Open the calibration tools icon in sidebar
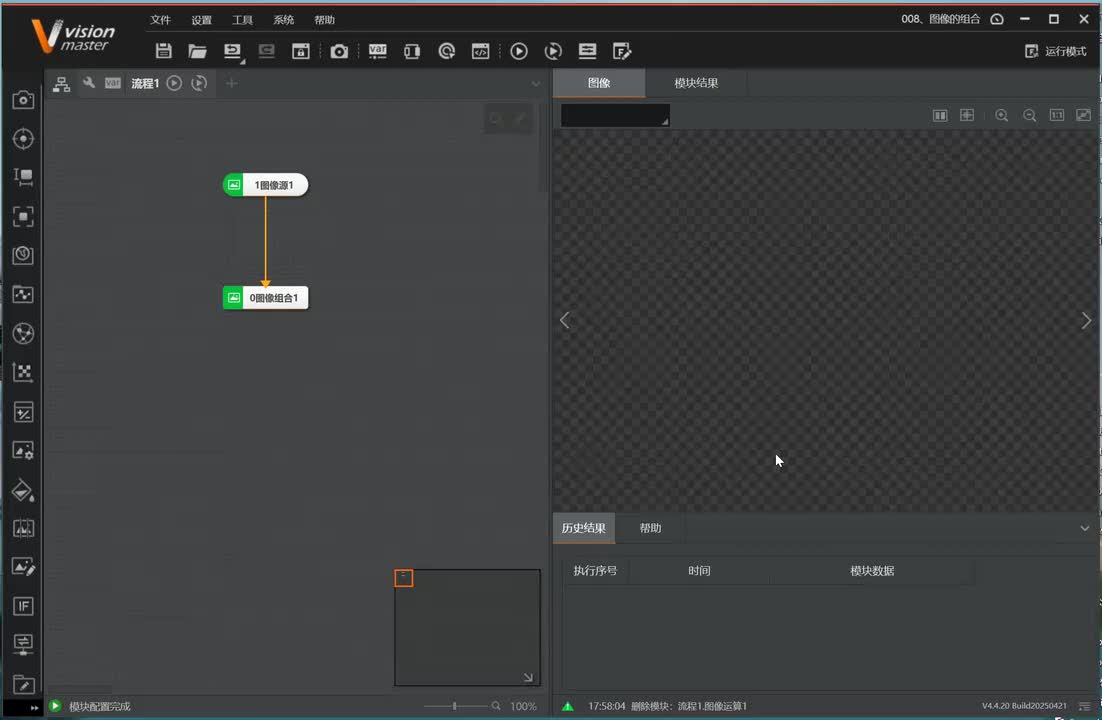The width and height of the screenshot is (1102, 720). pyautogui.click(x=23, y=372)
